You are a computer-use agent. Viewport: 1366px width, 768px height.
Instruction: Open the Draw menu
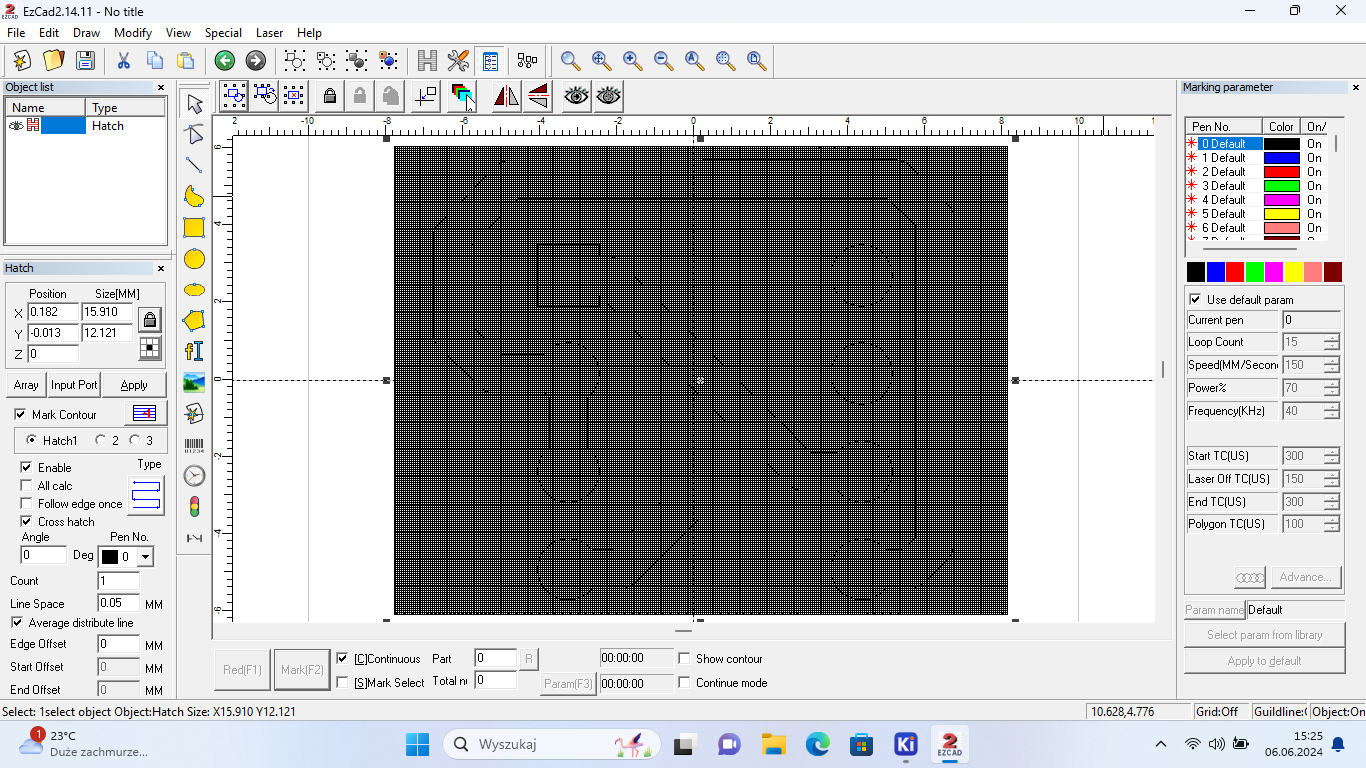[86, 33]
